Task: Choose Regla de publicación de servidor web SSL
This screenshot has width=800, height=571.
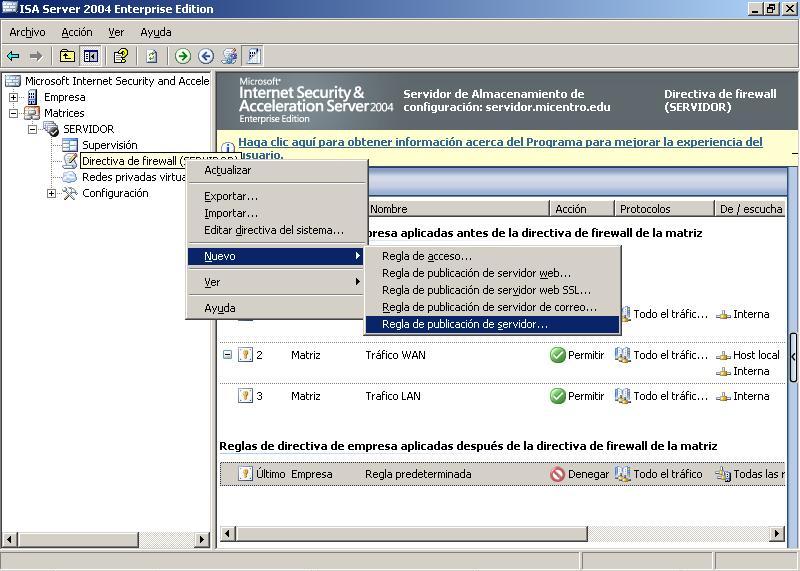Action: coord(486,290)
